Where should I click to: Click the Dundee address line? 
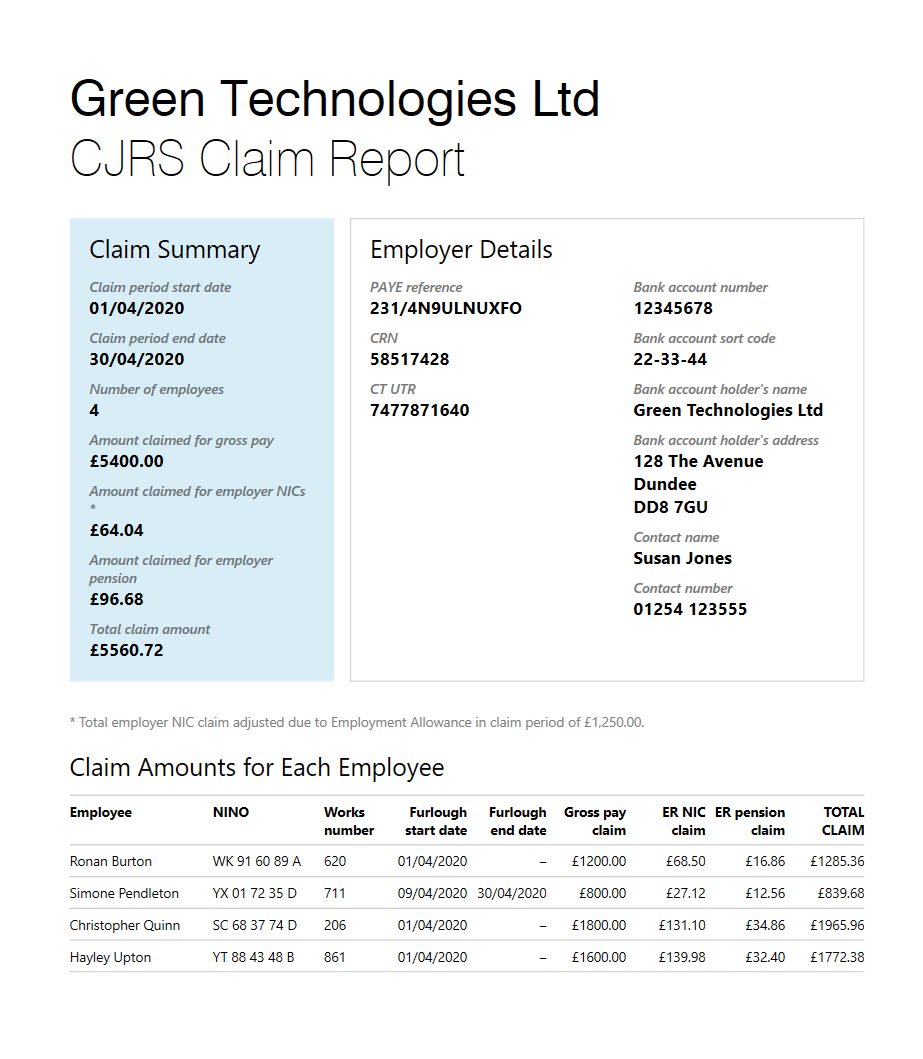(665, 484)
